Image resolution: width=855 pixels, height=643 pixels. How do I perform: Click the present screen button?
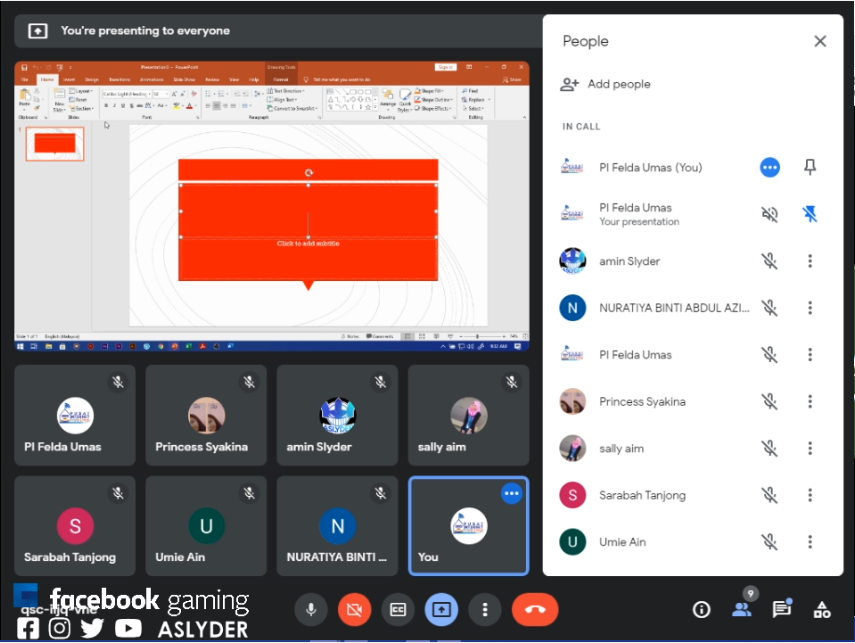pyautogui.click(x=441, y=609)
